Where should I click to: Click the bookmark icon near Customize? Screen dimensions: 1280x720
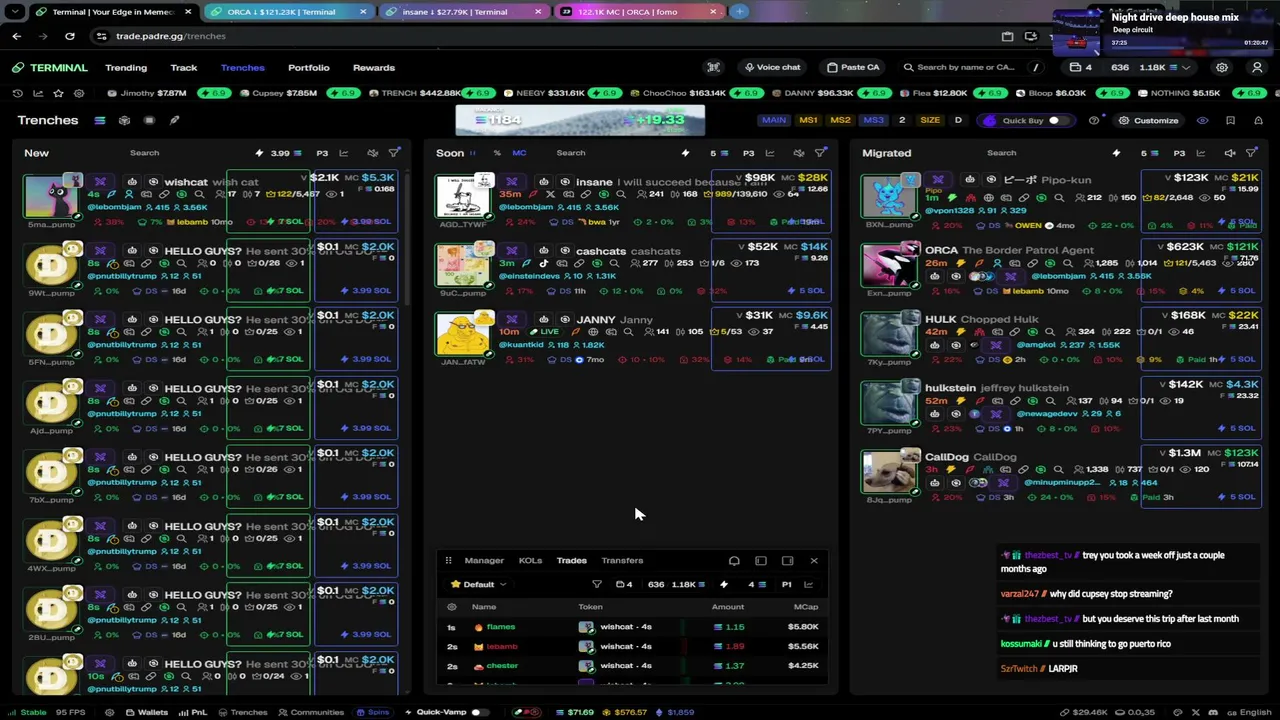tap(1230, 120)
